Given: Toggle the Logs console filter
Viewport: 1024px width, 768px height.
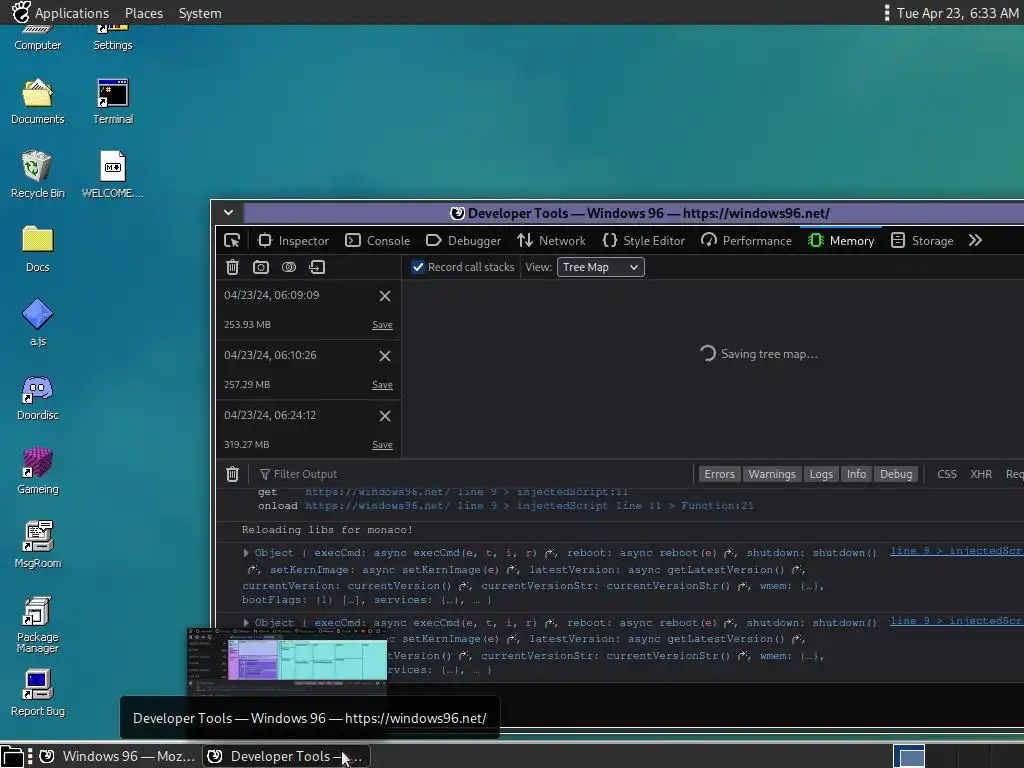Looking at the screenshot, I should click(821, 474).
